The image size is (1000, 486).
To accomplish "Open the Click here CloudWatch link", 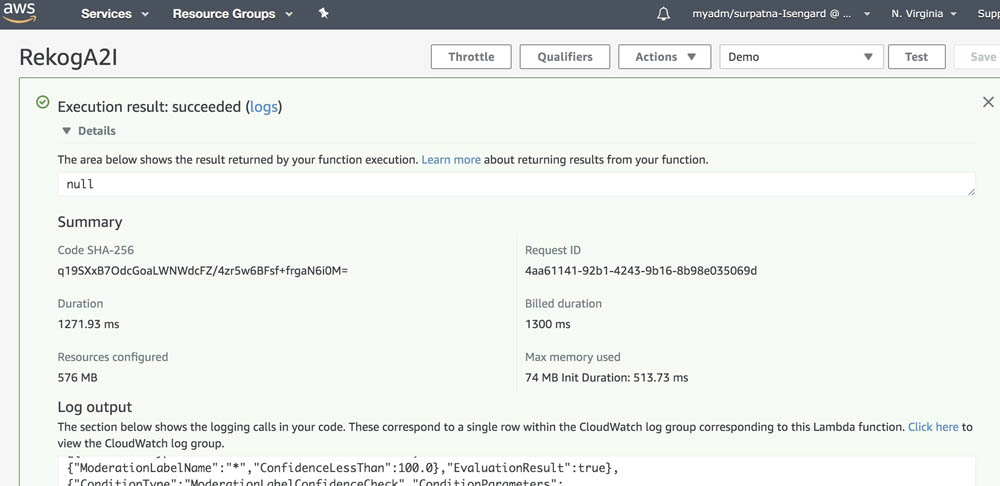I will click(933, 427).
